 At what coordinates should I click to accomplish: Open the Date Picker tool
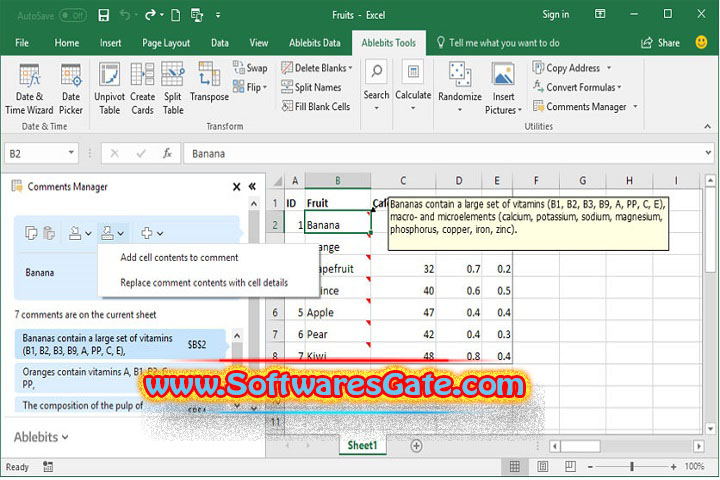tap(71, 89)
